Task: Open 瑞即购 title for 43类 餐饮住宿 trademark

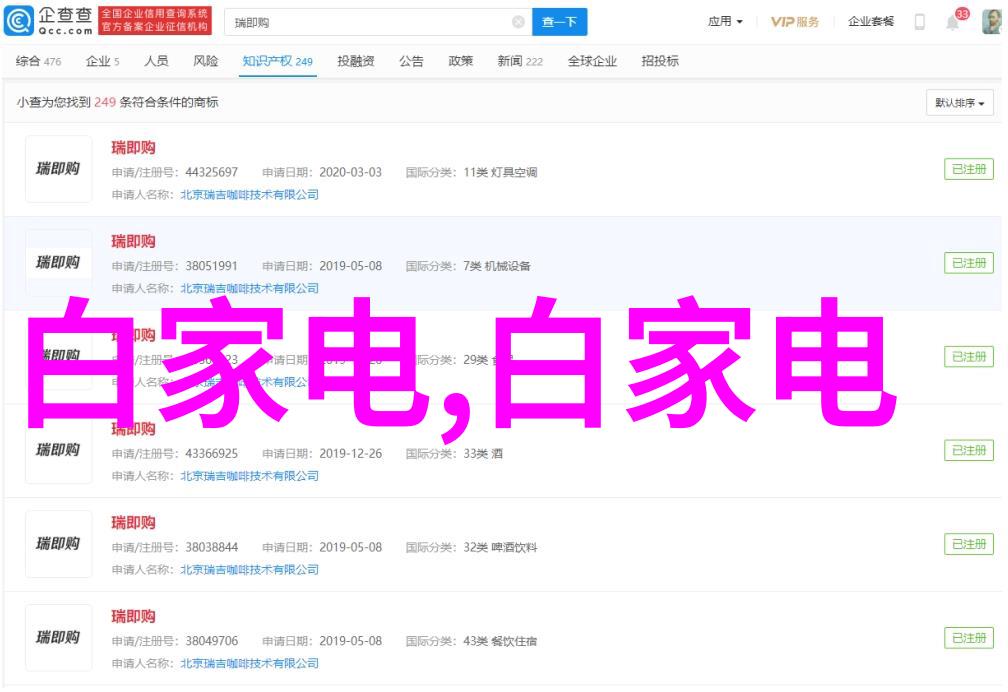Action: (x=133, y=617)
